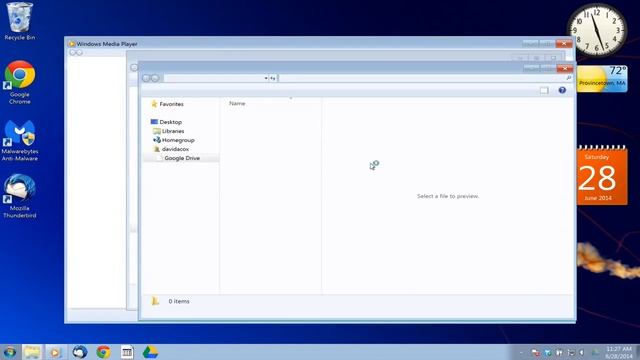This screenshot has height=360, width=640.
Task: Open the Provincetown weather gadget
Action: coord(602,78)
